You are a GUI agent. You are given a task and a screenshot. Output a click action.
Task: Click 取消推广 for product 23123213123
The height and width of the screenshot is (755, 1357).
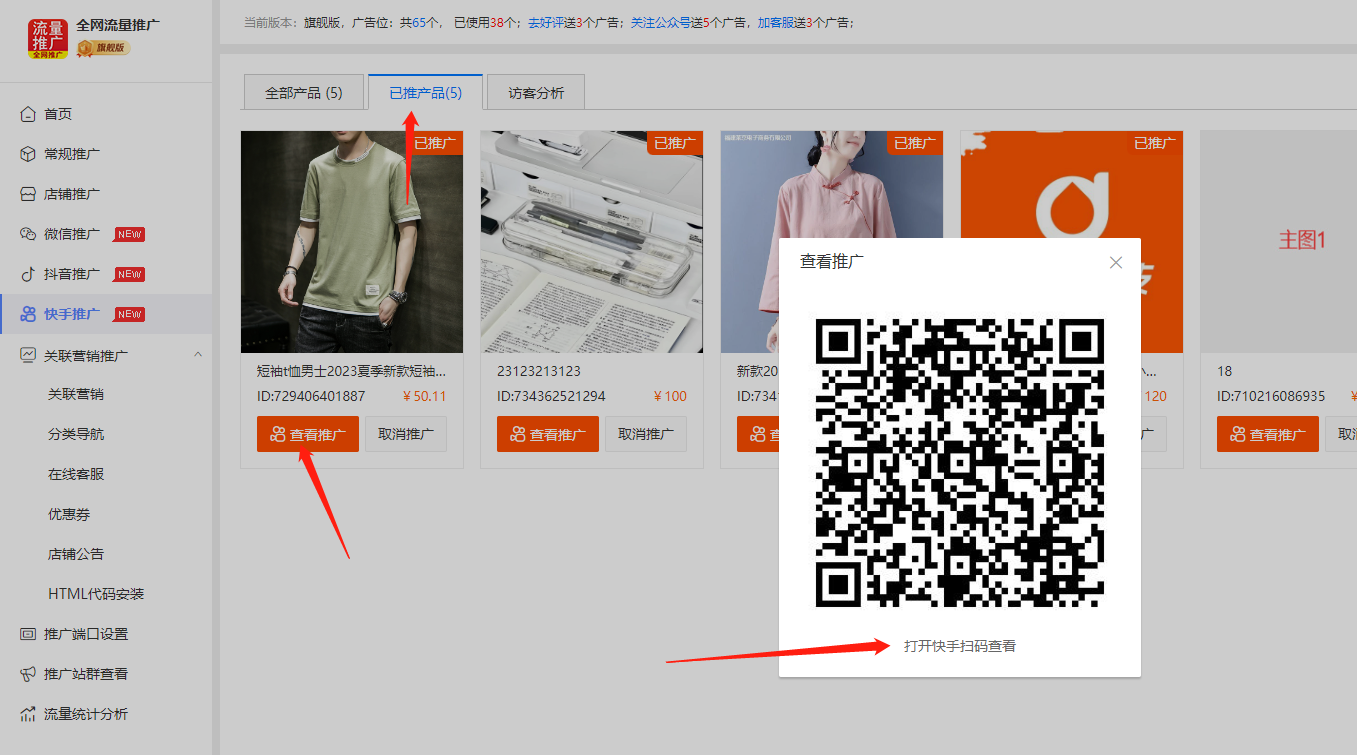tap(646, 434)
